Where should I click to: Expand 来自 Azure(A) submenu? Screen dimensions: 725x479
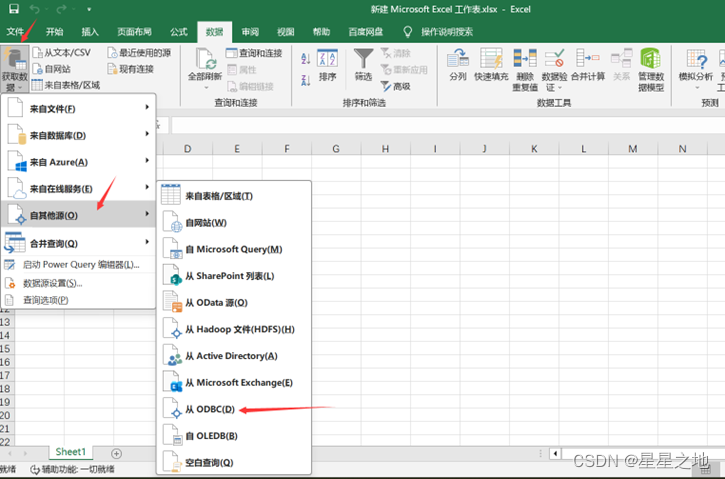(78, 162)
